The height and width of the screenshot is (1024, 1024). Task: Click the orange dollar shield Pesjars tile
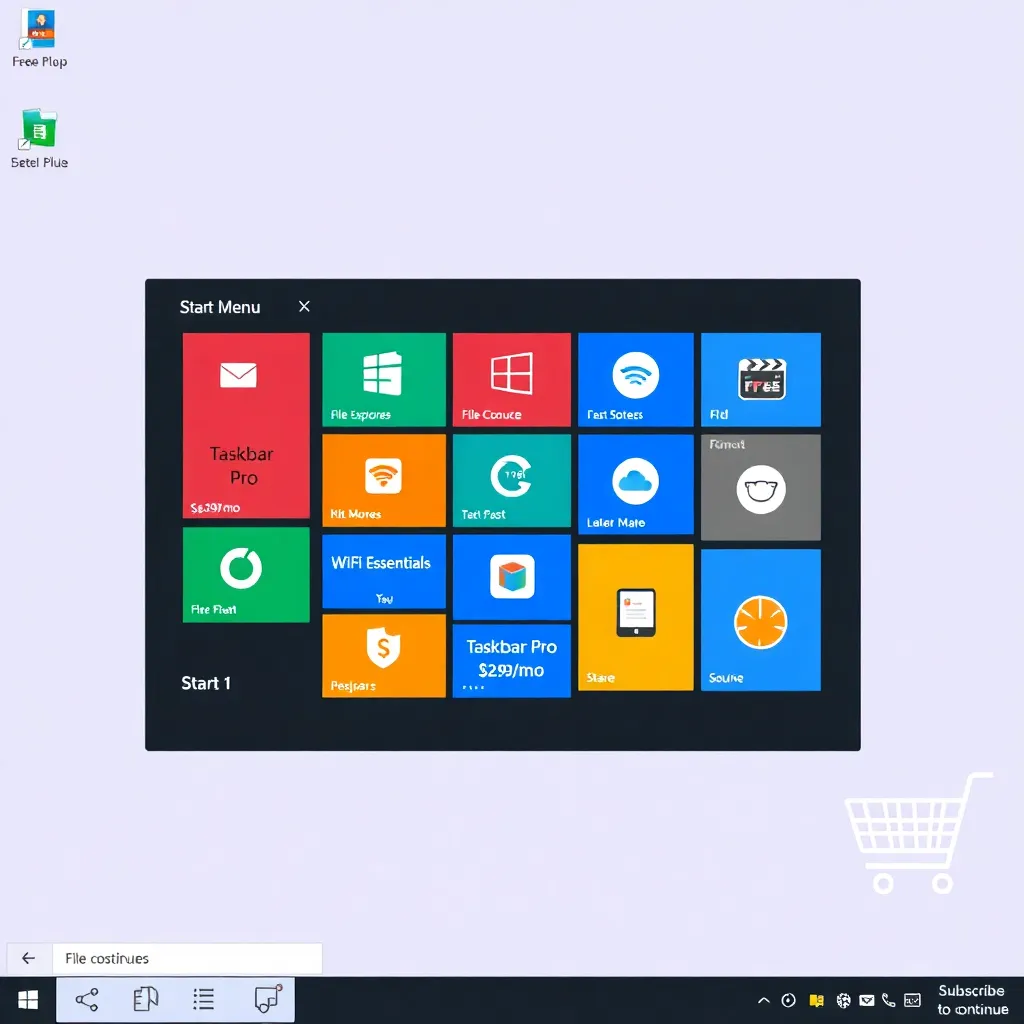(383, 657)
